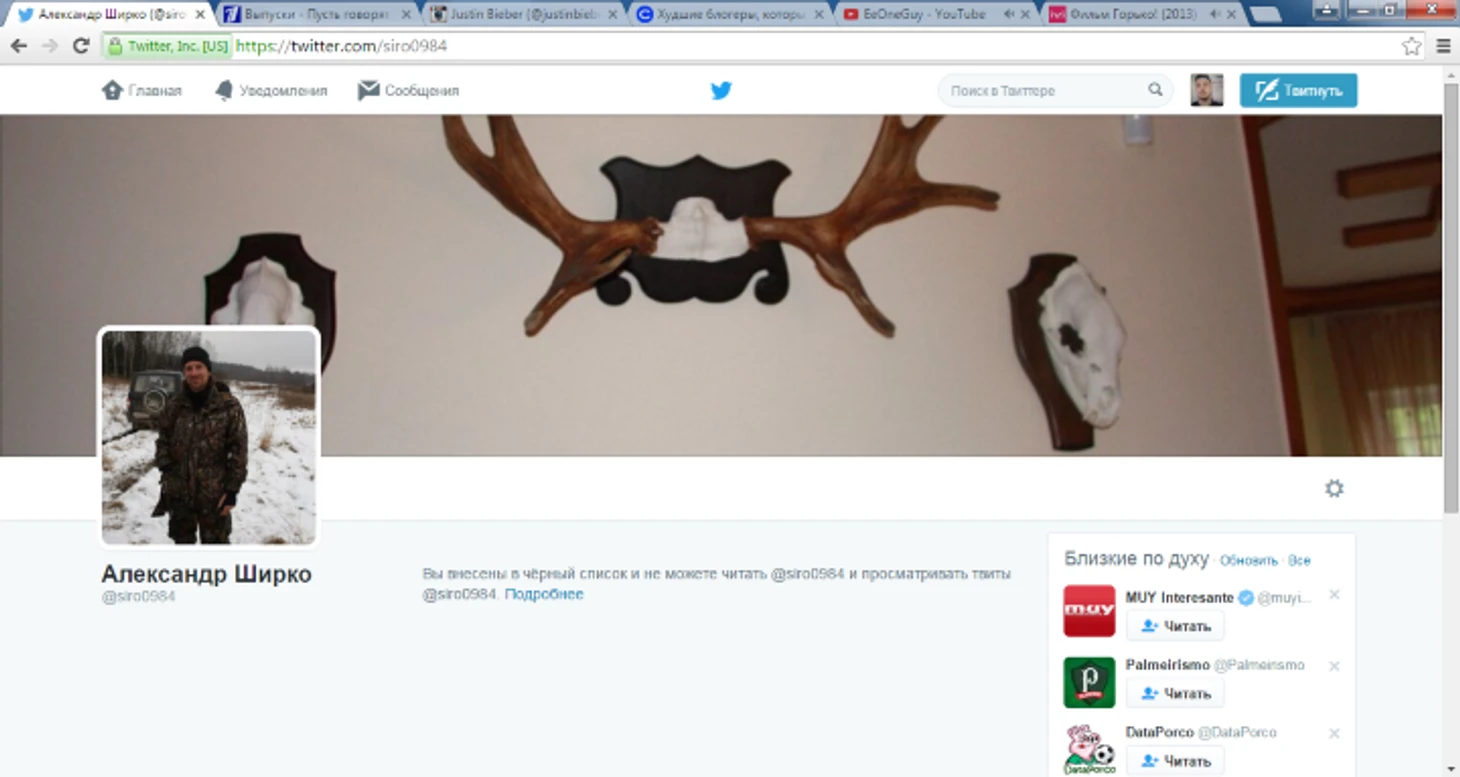Click the green Twitter, Inc. security badge
The width and height of the screenshot is (1460, 777).
click(x=168, y=46)
